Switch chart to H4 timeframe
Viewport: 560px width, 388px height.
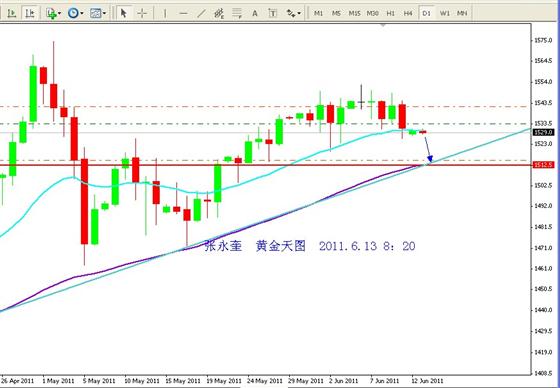tap(408, 14)
